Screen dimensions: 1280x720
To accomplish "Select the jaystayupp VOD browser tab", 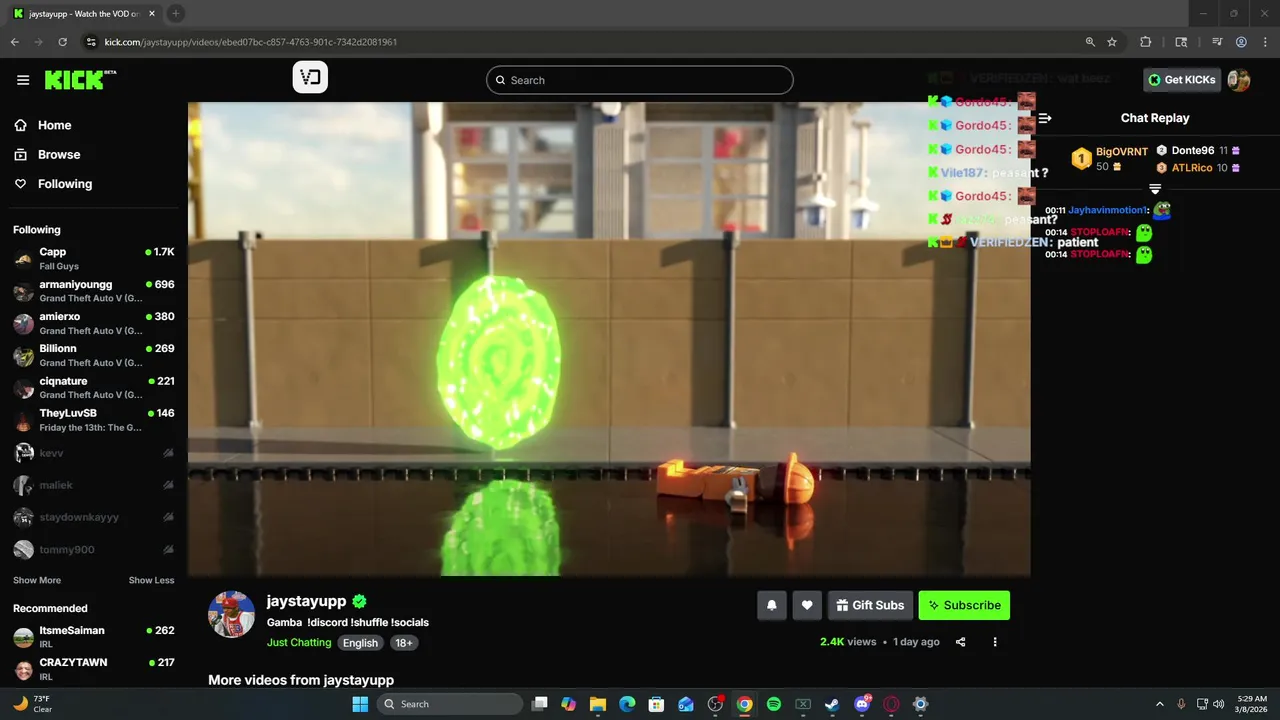I will pyautogui.click(x=83, y=13).
